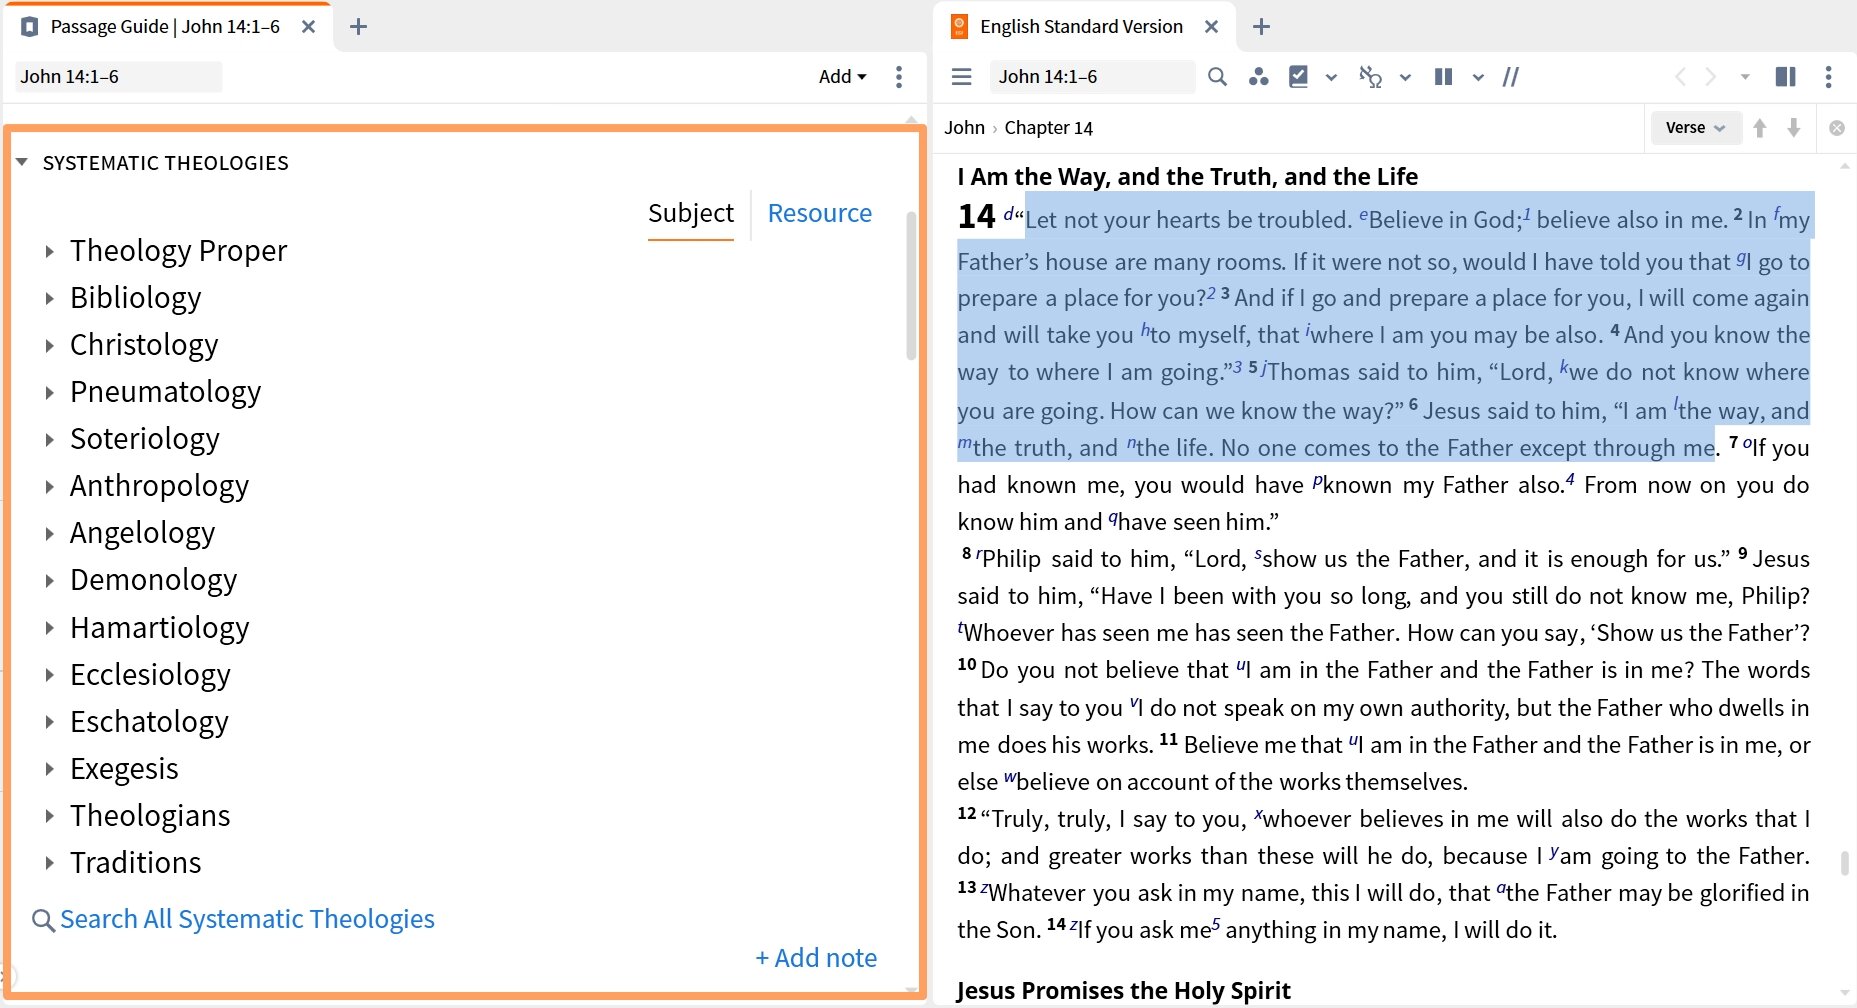Toggle the interlinear Hebrew-Greek icon
Image resolution: width=1857 pixels, height=1008 pixels.
[1371, 77]
